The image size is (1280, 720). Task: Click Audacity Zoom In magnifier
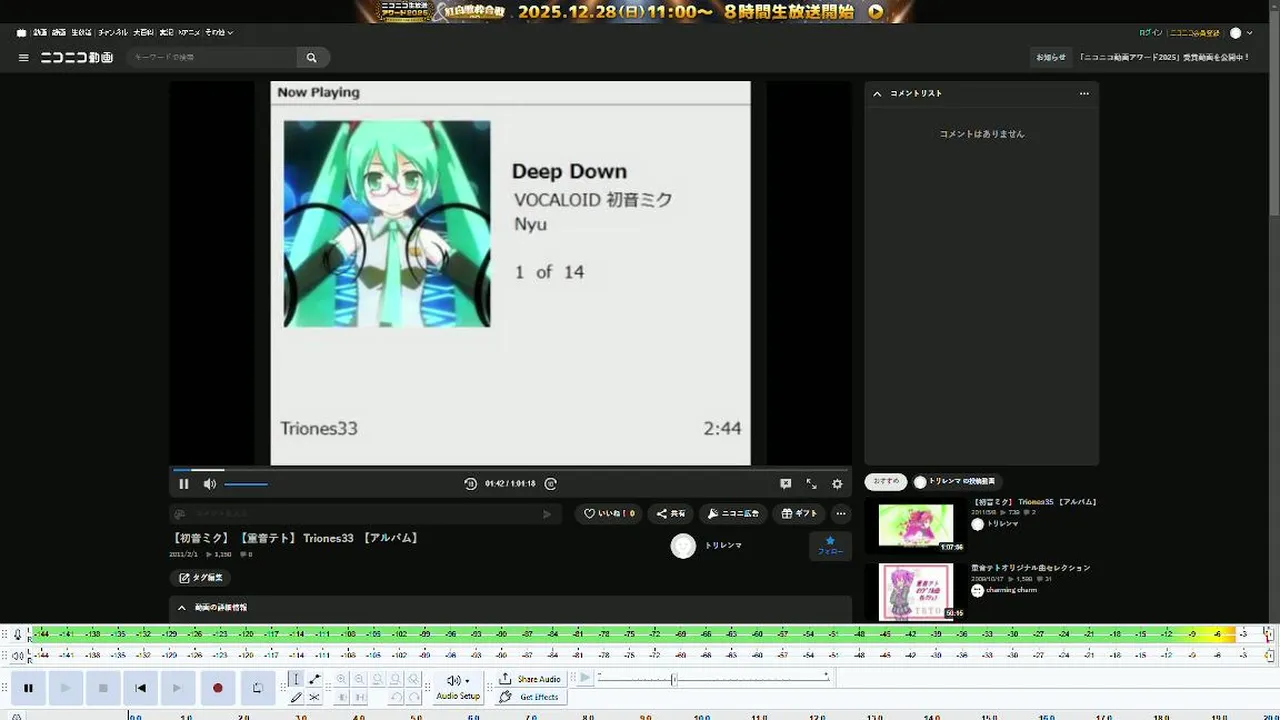[x=341, y=679]
